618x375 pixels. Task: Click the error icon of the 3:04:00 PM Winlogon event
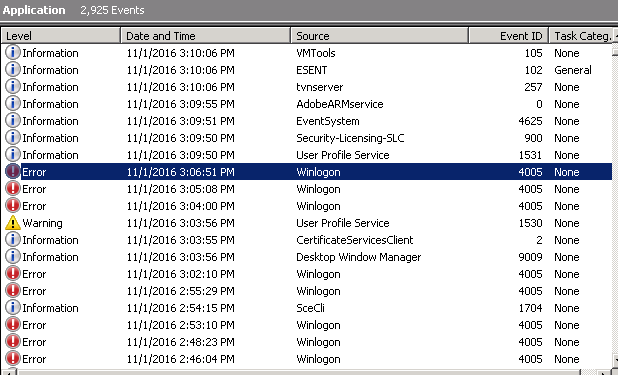pyautogui.click(x=13, y=205)
